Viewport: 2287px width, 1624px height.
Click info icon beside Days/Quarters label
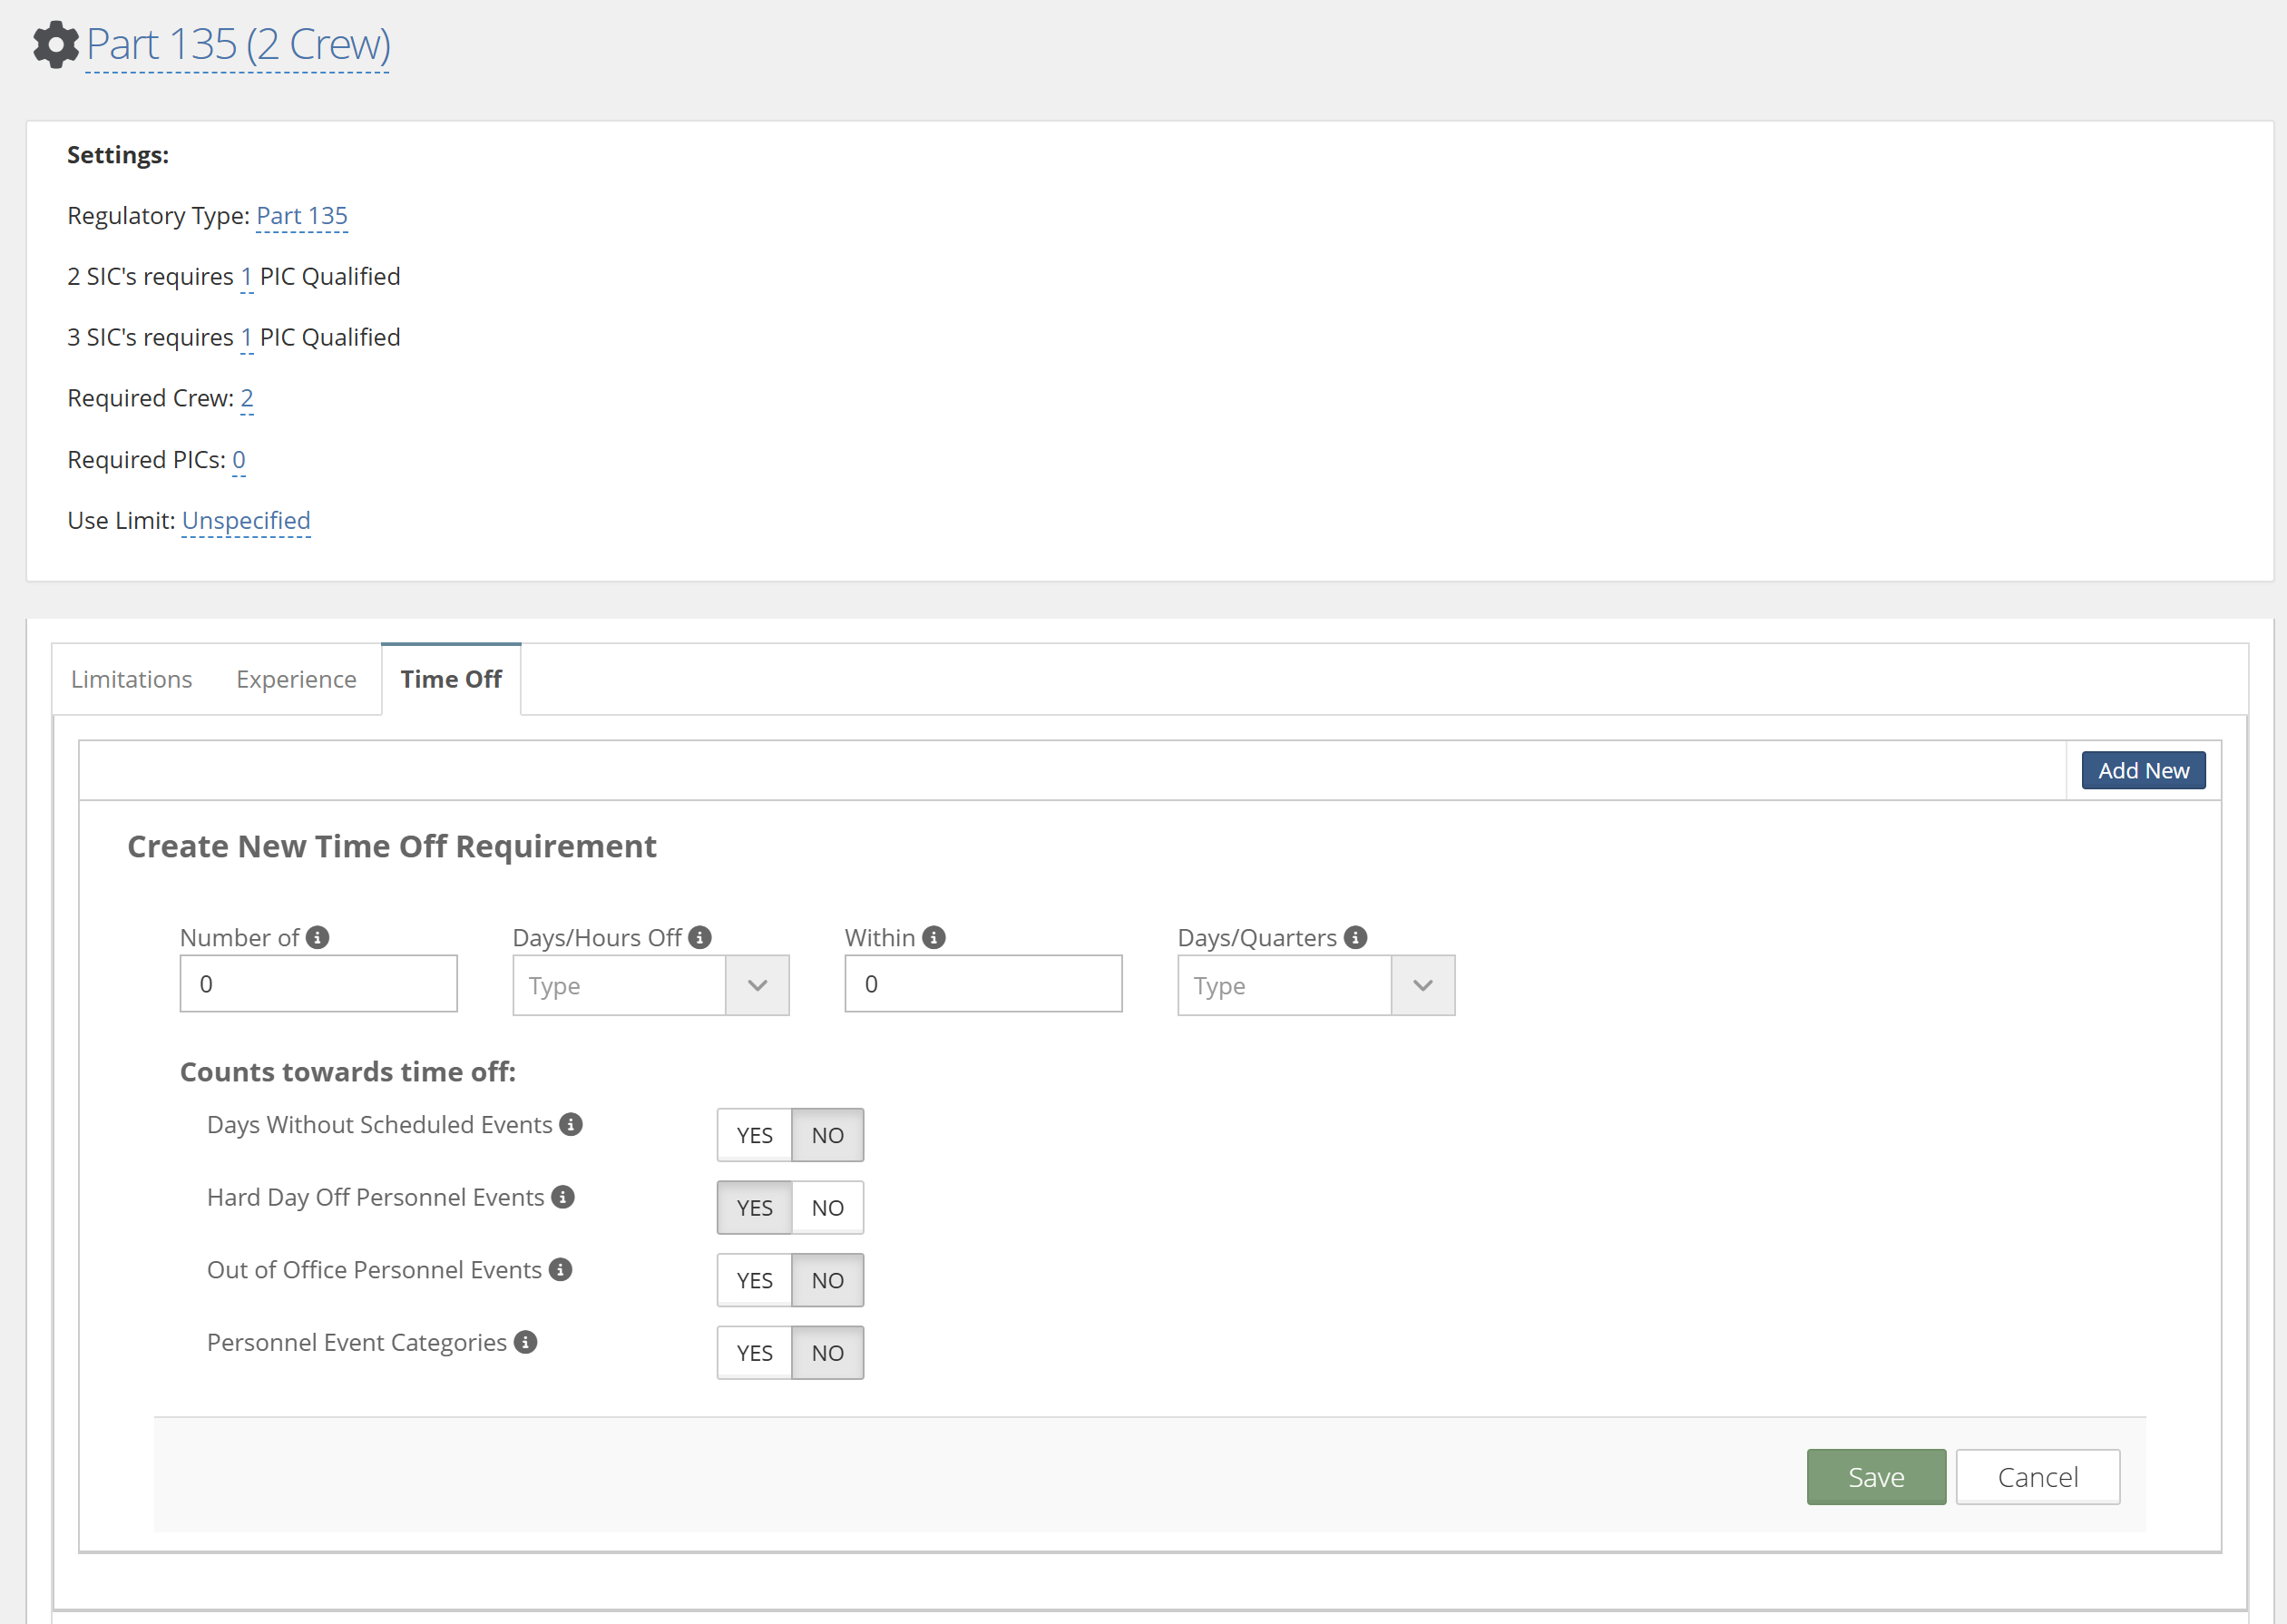[x=1356, y=937]
